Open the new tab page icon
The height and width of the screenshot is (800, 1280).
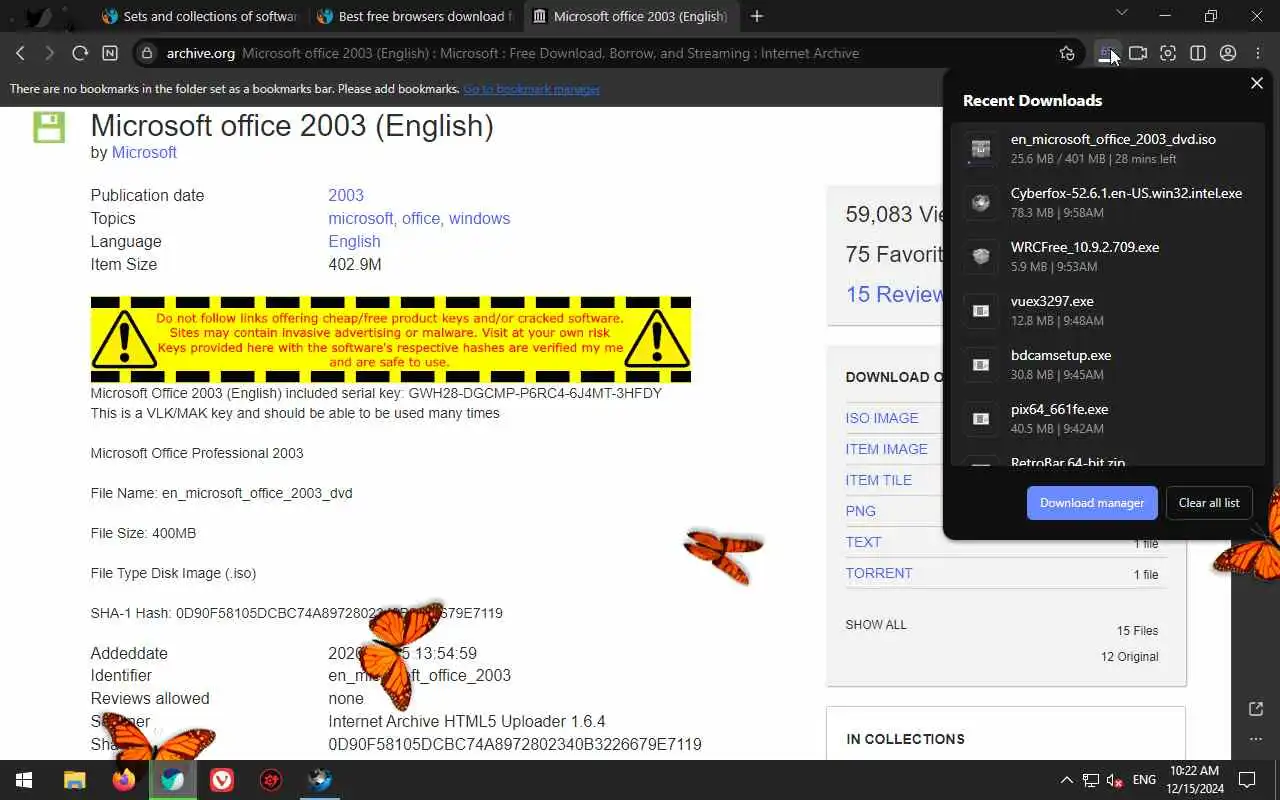point(110,53)
